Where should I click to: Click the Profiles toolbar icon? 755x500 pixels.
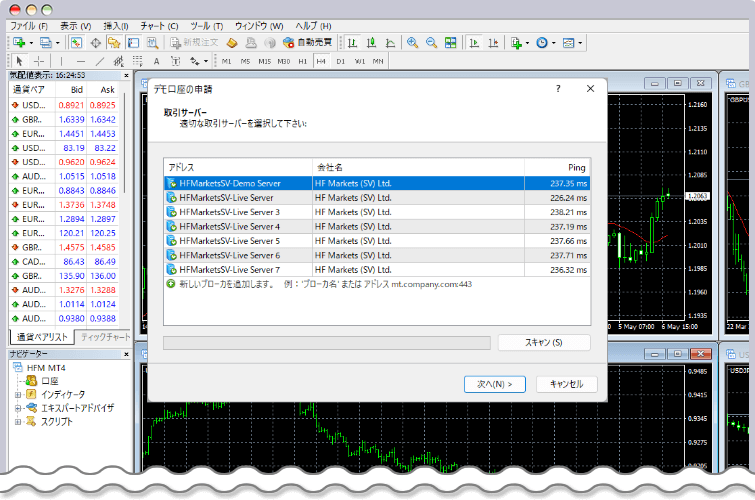(45, 43)
